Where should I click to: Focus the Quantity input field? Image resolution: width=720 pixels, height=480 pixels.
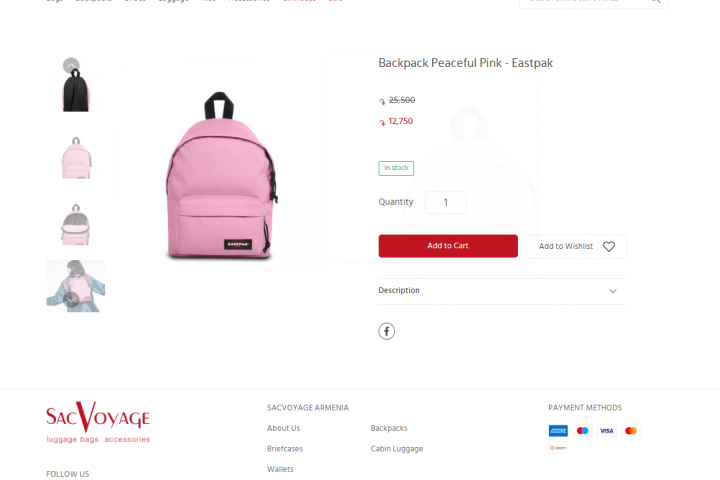coord(446,203)
